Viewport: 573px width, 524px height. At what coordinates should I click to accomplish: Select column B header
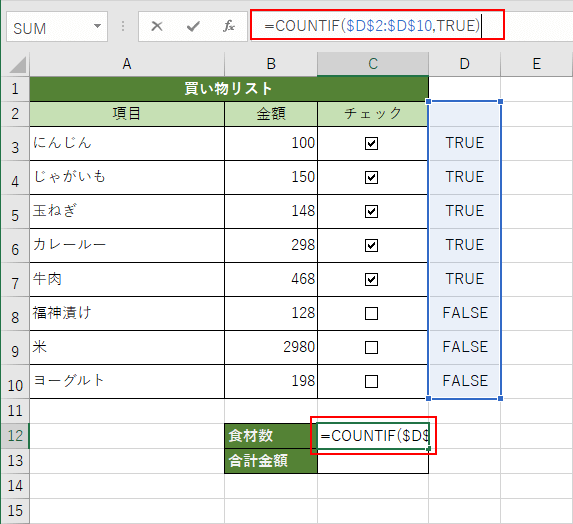point(271,64)
